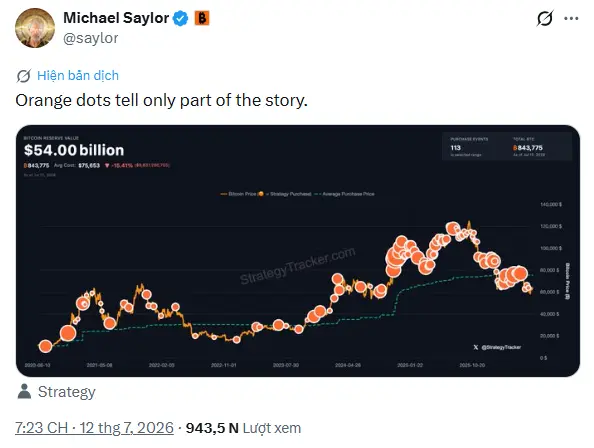Click the blue verified checkmark badge
This screenshot has height=448, width=594.
pyautogui.click(x=181, y=18)
